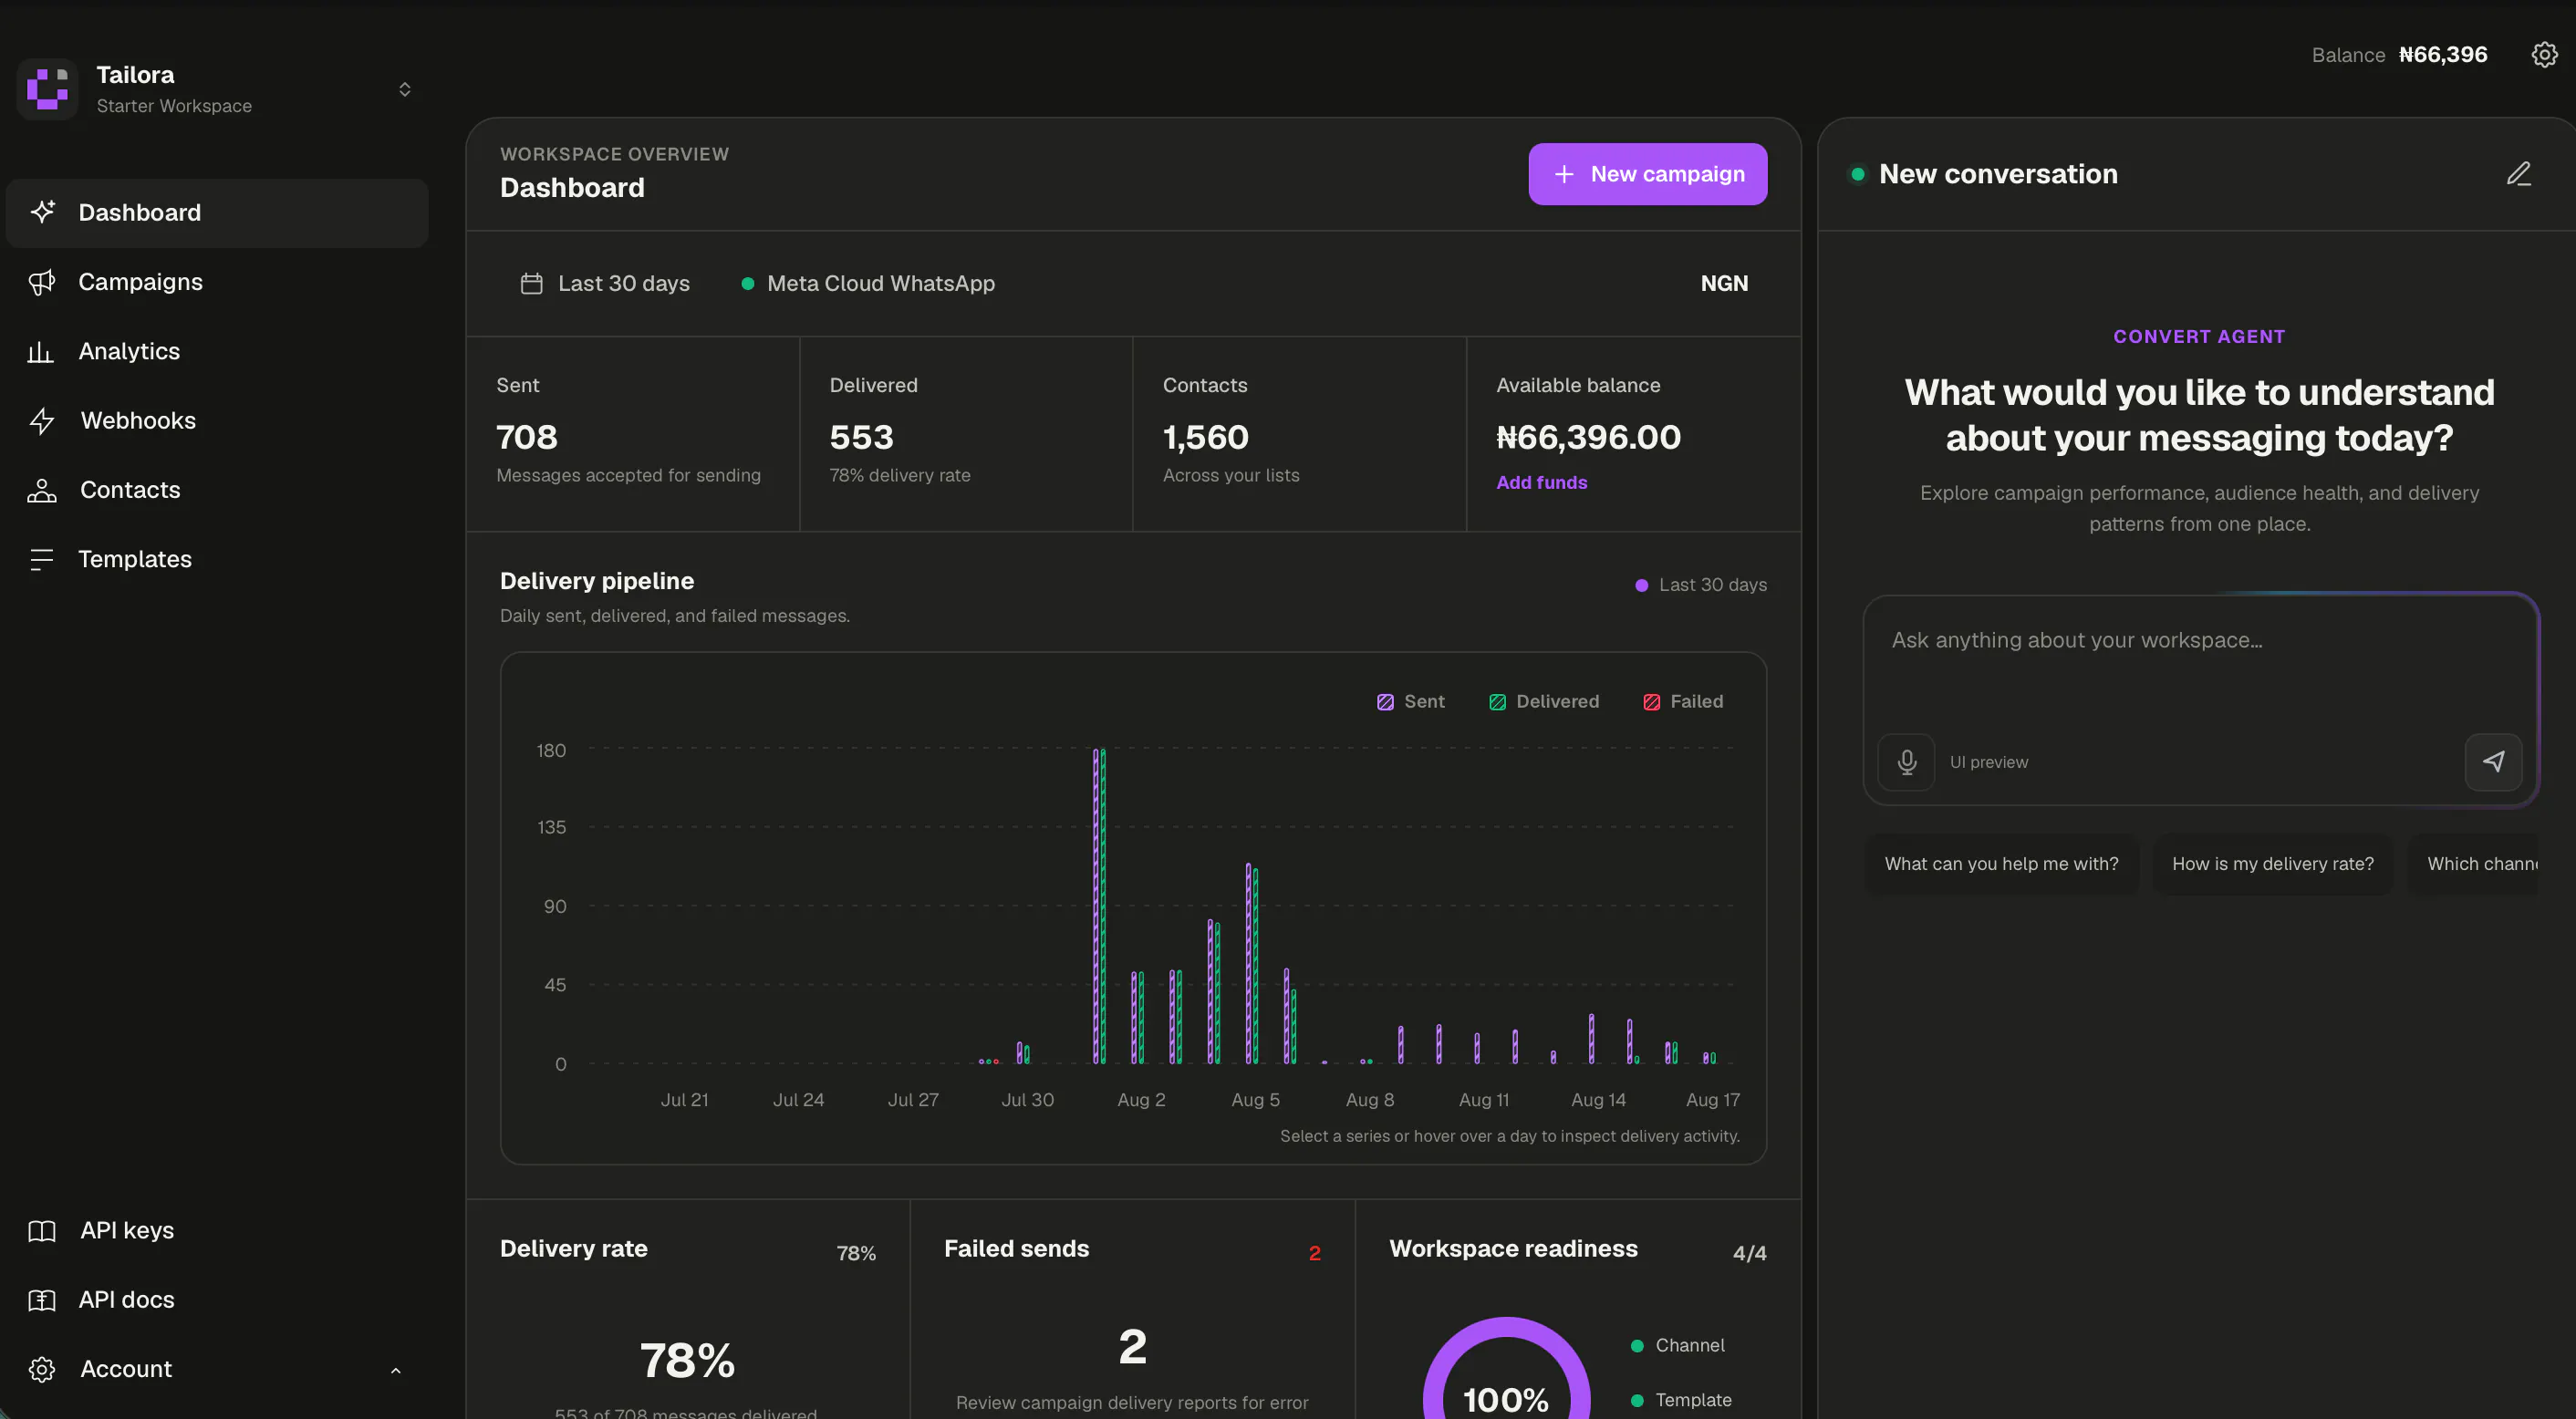Click the API keys book icon
This screenshot has width=2576, height=1419.
tap(42, 1230)
